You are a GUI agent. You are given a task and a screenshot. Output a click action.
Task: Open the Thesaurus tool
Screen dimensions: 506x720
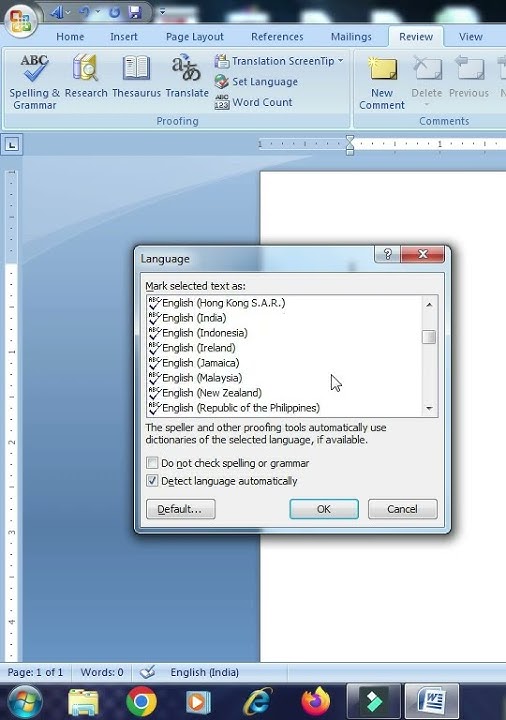pos(136,76)
